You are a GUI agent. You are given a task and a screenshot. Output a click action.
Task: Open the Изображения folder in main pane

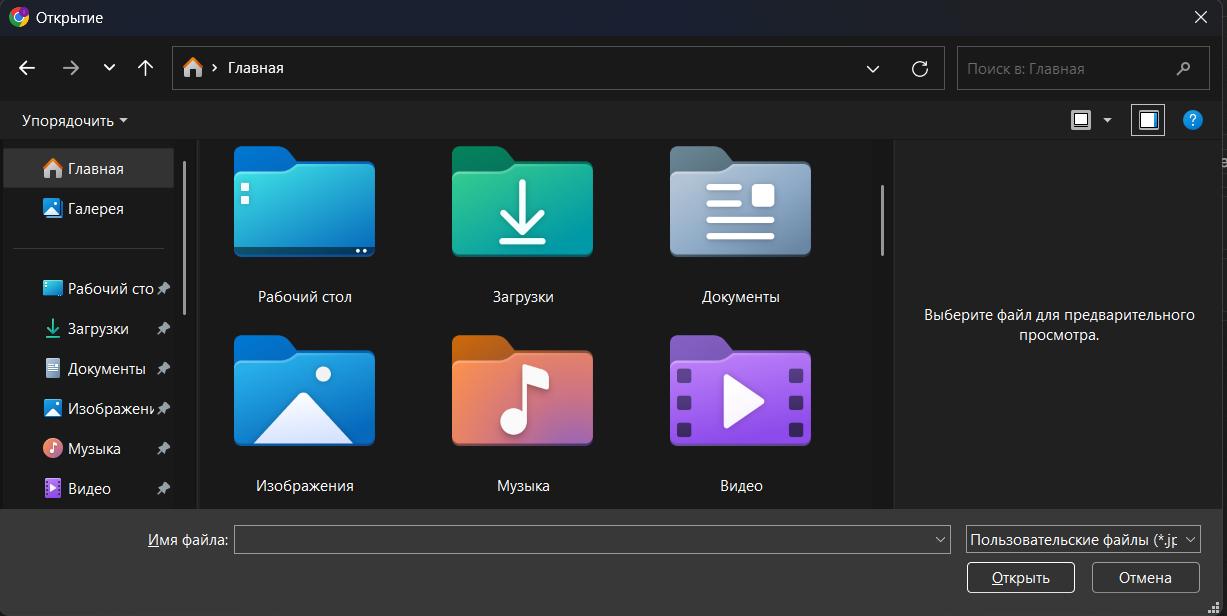tap(304, 391)
